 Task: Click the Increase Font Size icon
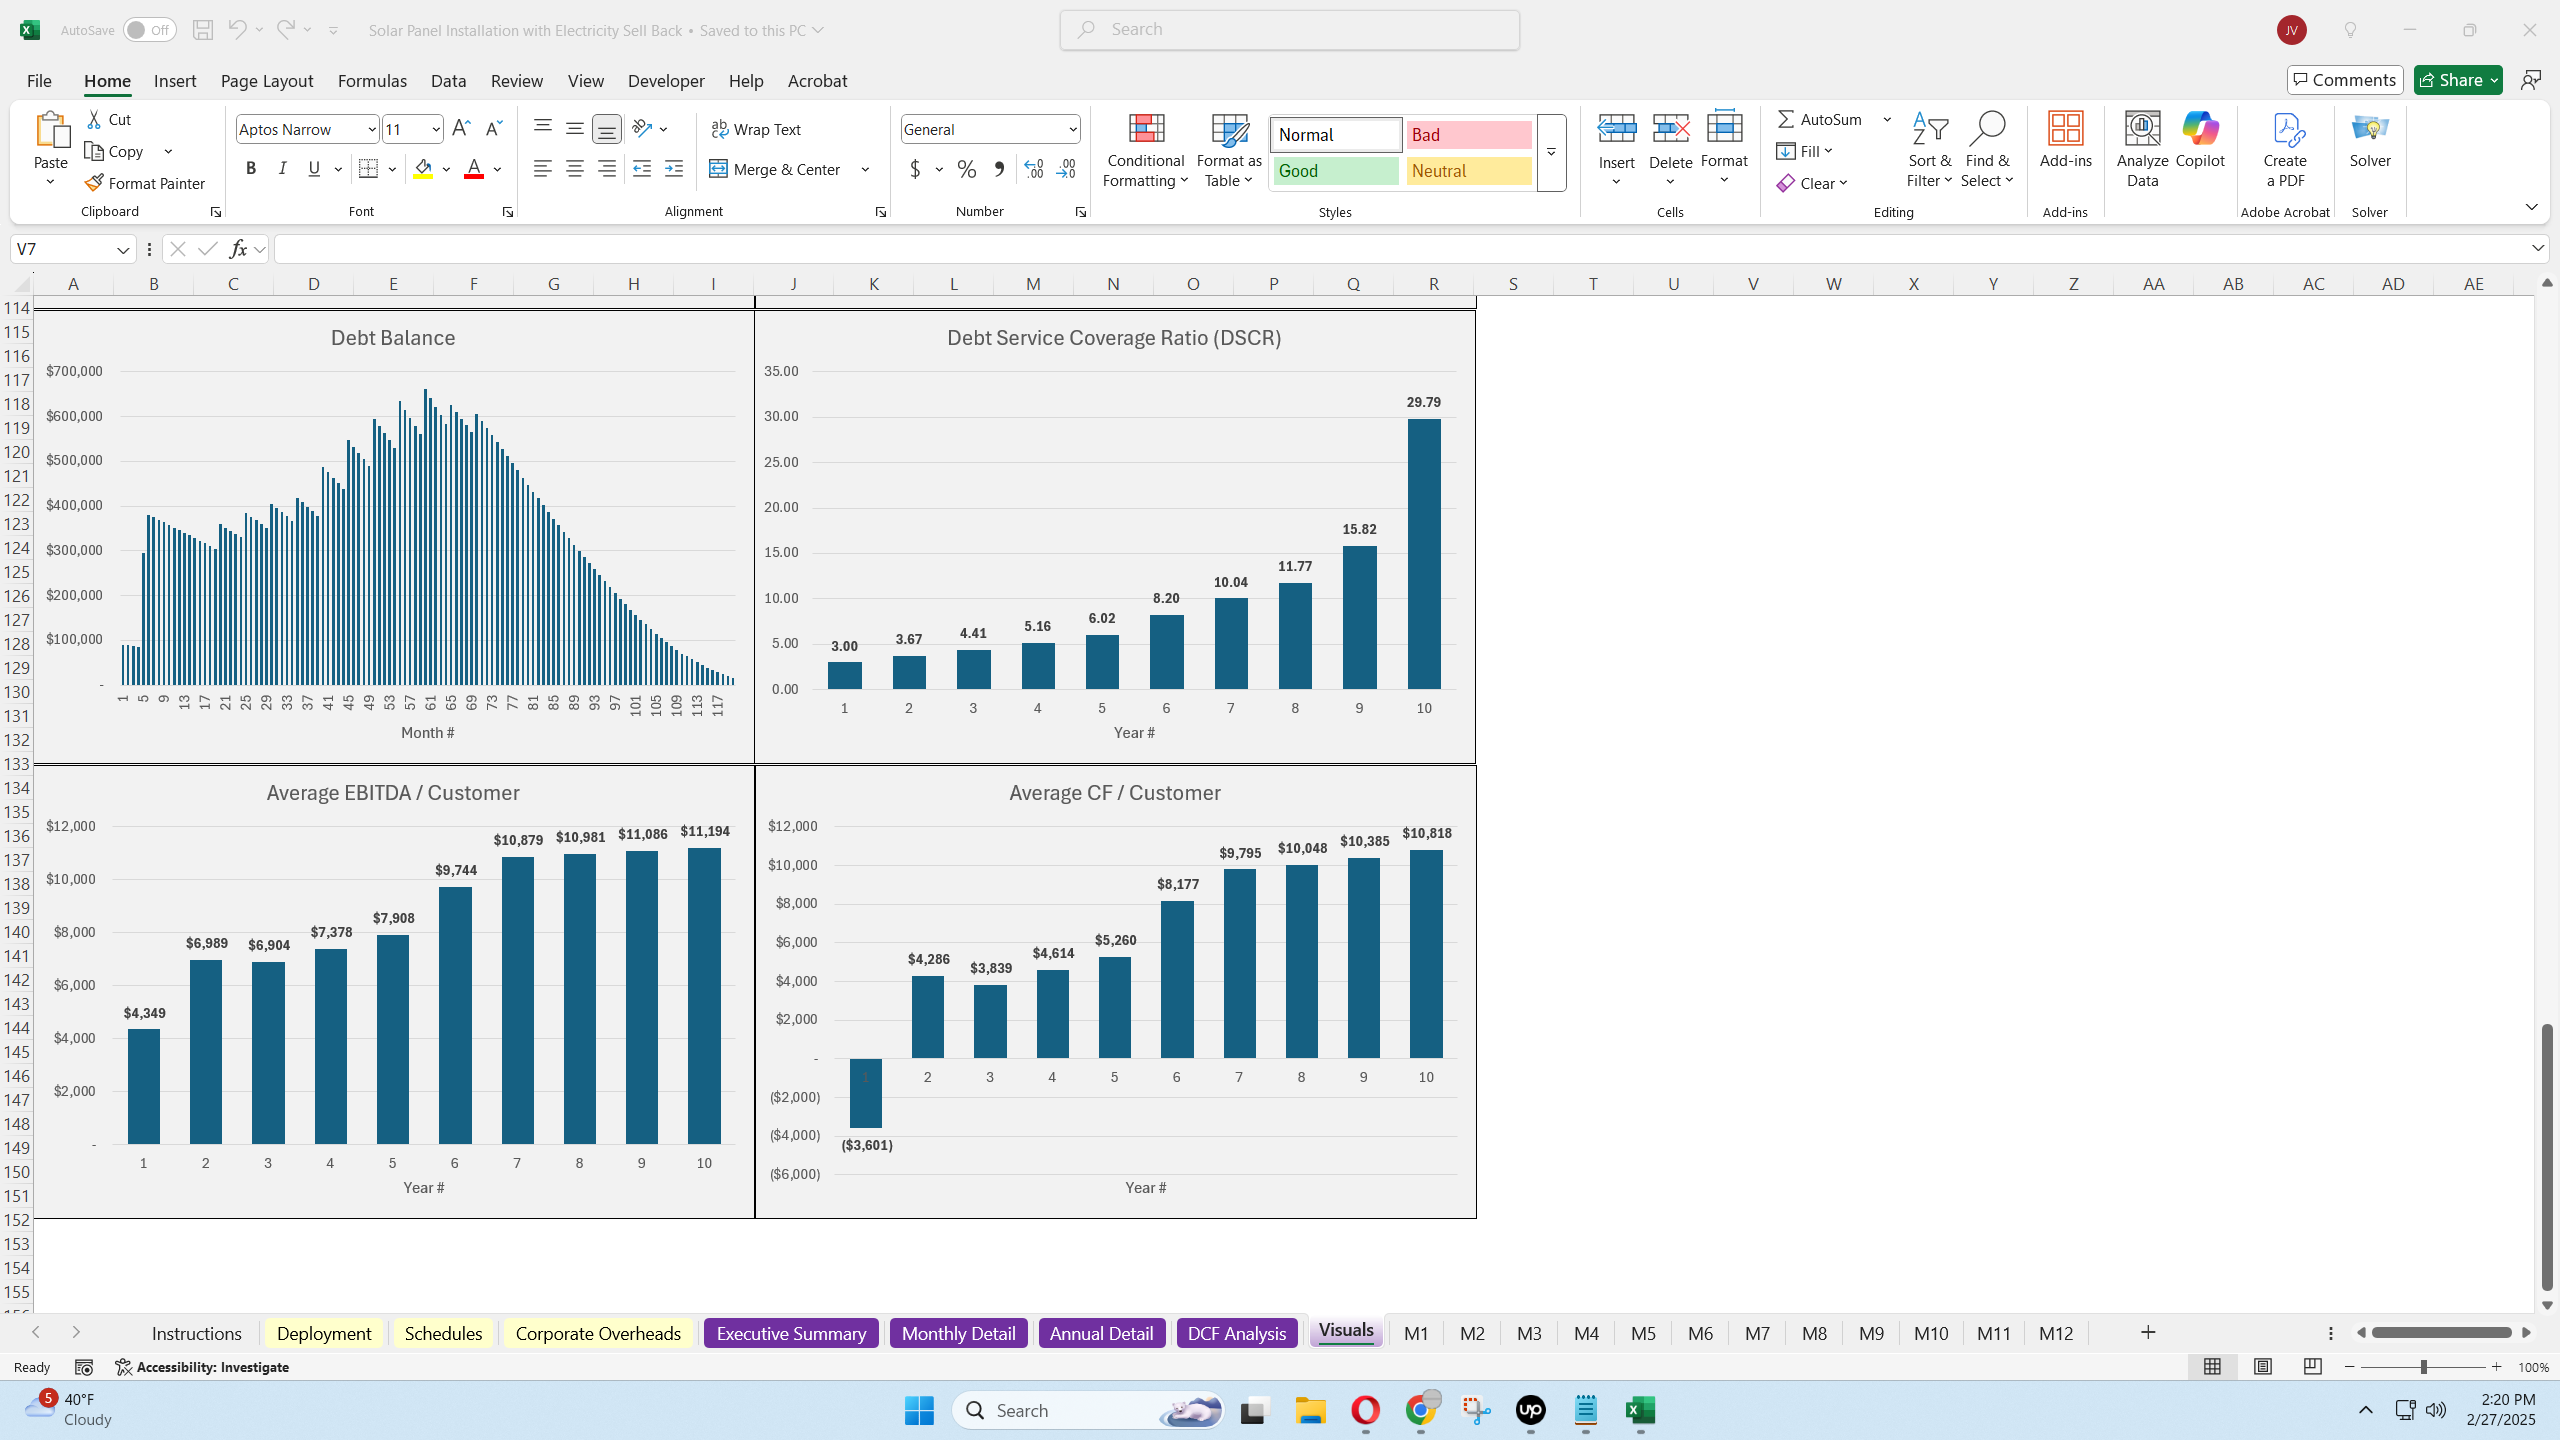pyautogui.click(x=461, y=129)
